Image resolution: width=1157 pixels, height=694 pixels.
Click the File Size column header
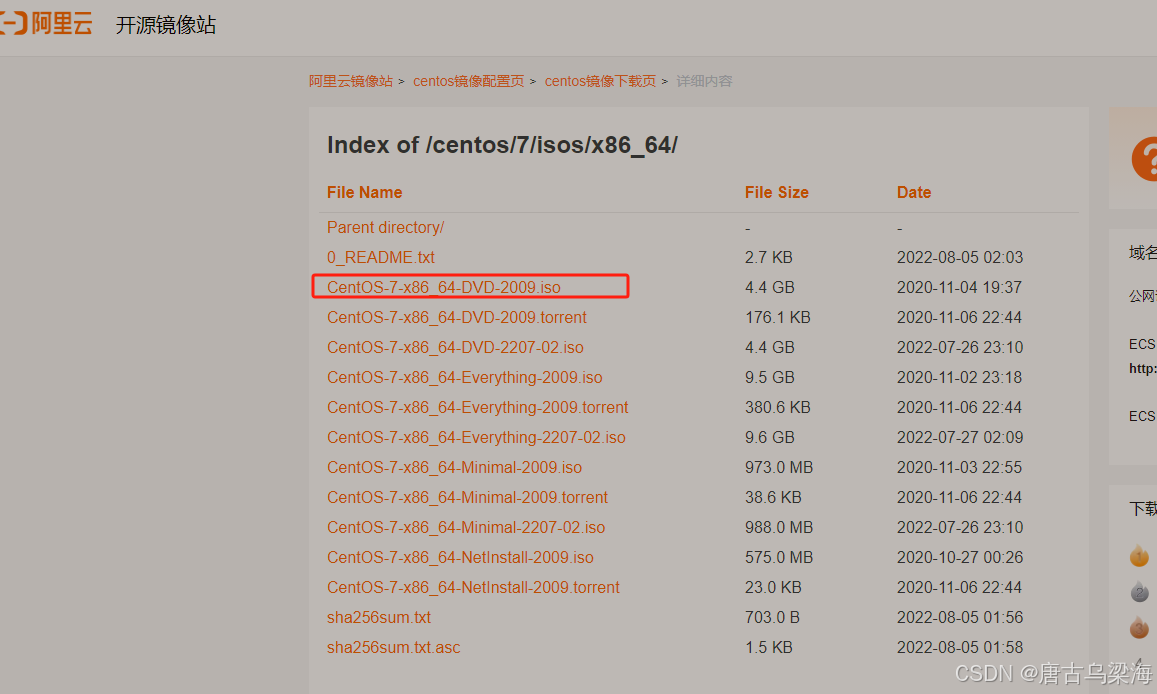pyautogui.click(x=776, y=192)
